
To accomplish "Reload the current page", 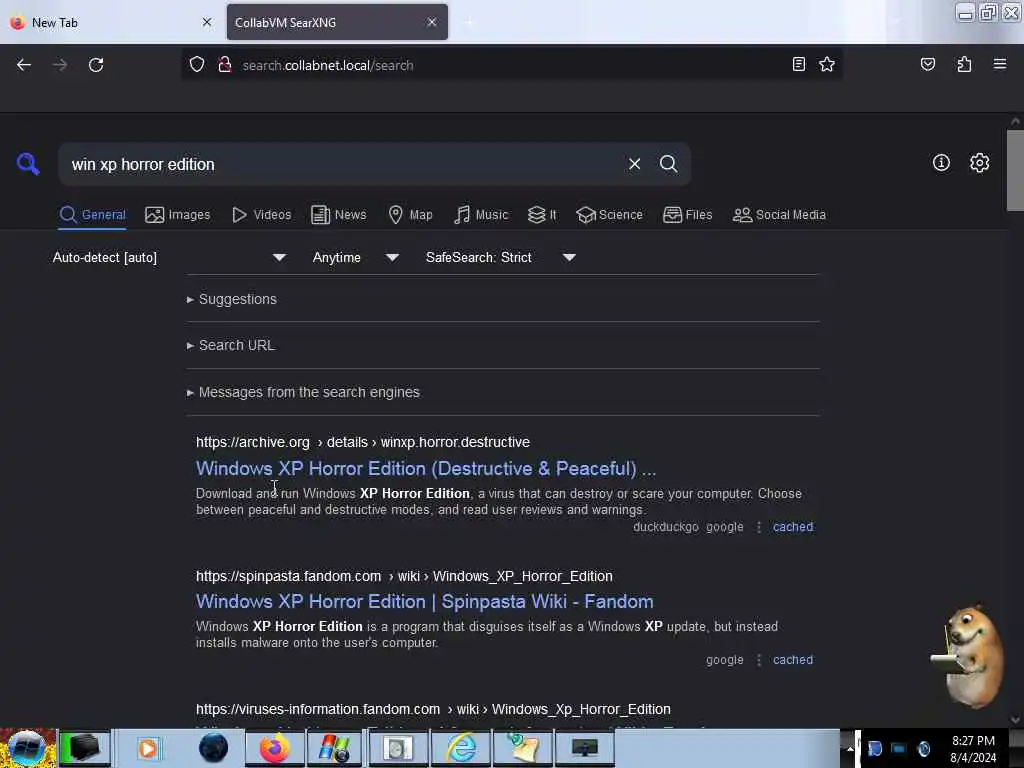I will point(96,65).
